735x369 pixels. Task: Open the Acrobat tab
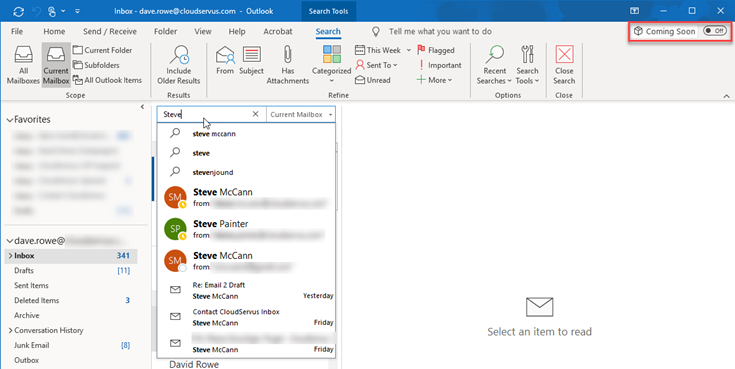tap(278, 31)
